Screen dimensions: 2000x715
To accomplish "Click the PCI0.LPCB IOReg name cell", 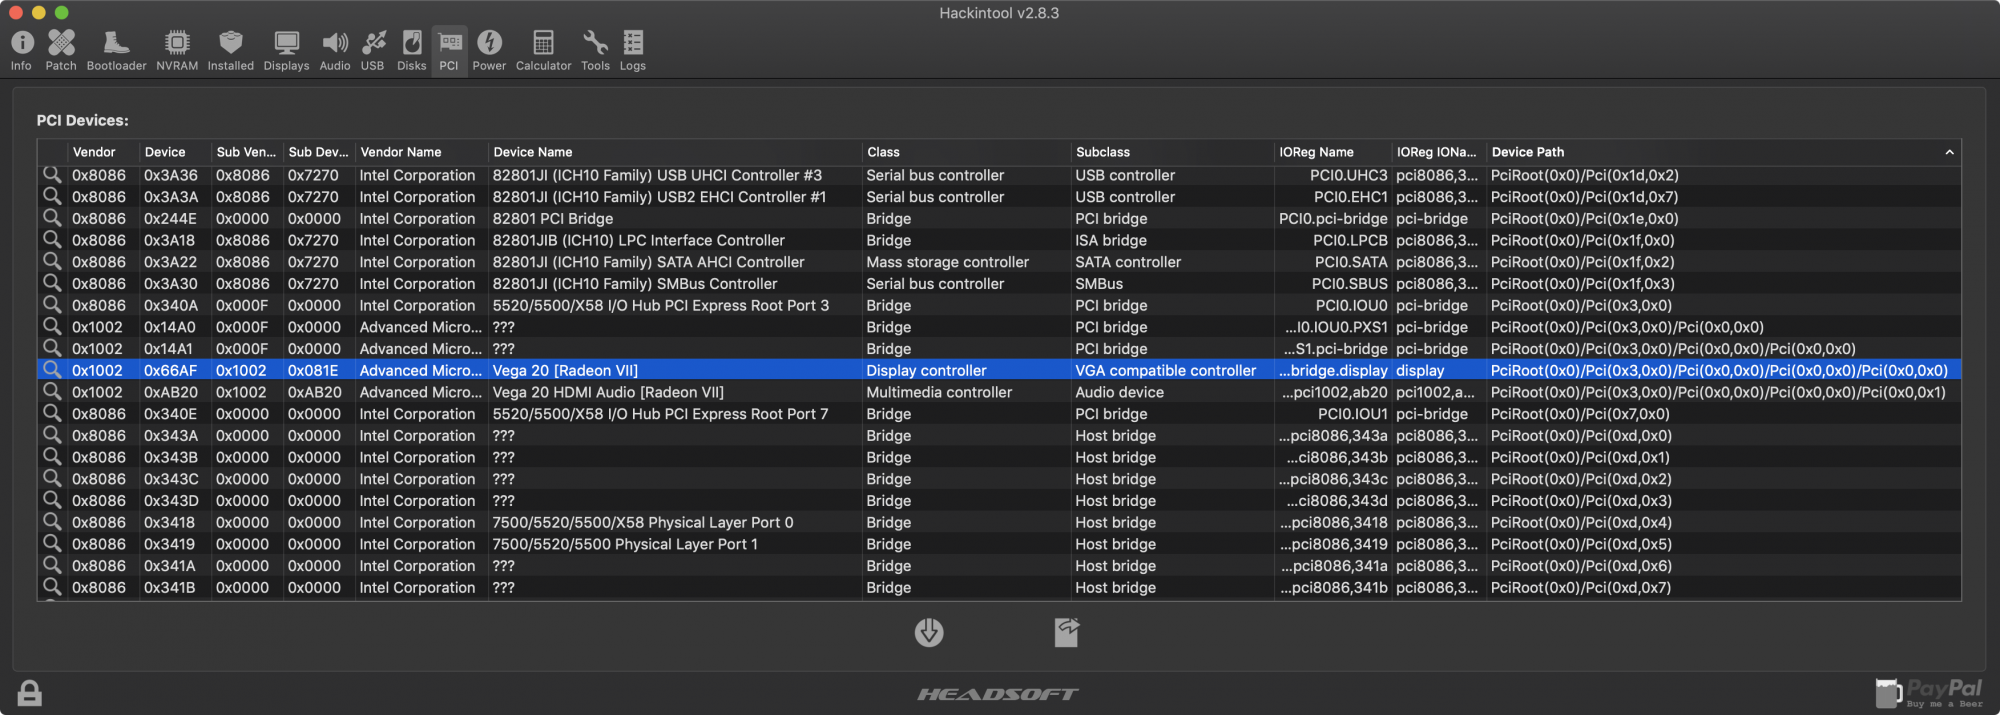I will [x=1350, y=240].
